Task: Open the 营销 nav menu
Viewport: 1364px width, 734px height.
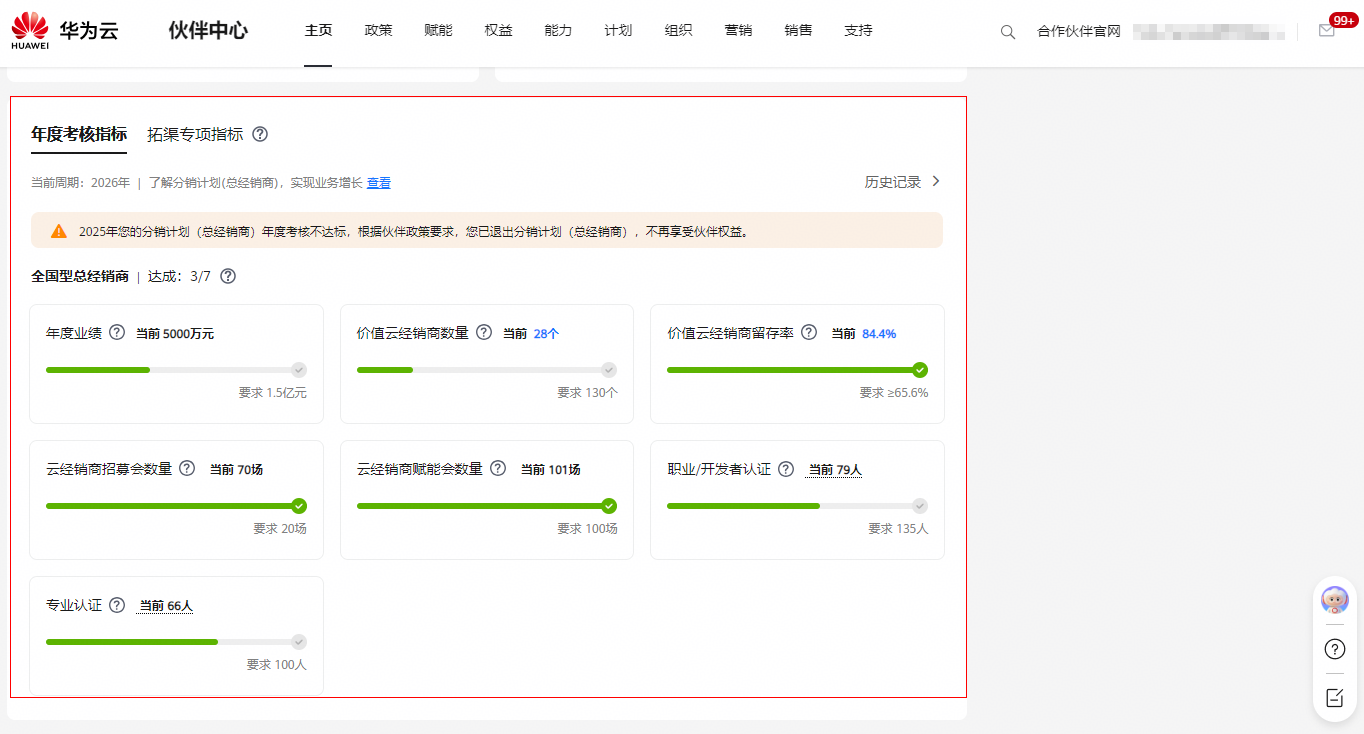Action: tap(738, 31)
